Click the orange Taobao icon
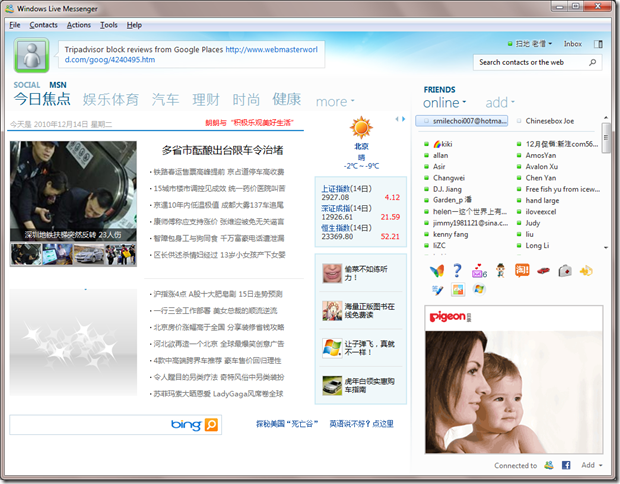The height and width of the screenshot is (484, 620). pyautogui.click(x=521, y=270)
